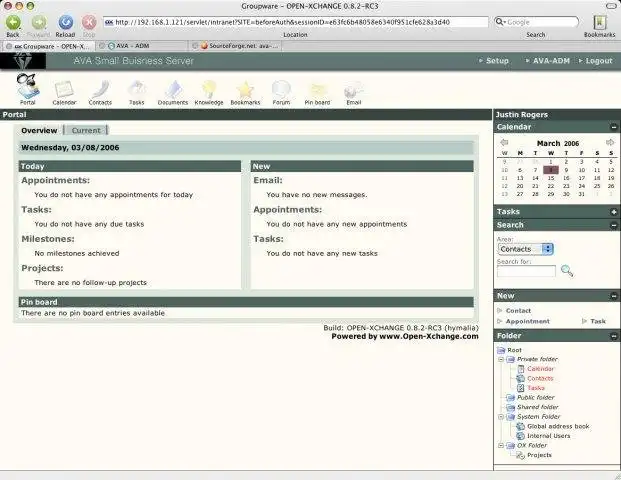This screenshot has width=621, height=480.
Task: Open the Area Contacts dropdown
Action: [525, 249]
